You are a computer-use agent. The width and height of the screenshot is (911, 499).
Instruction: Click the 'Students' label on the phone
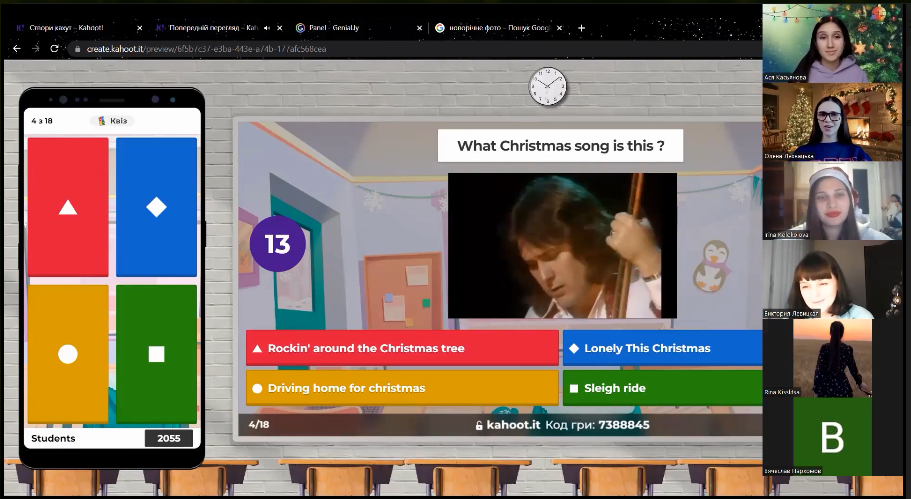(53, 439)
